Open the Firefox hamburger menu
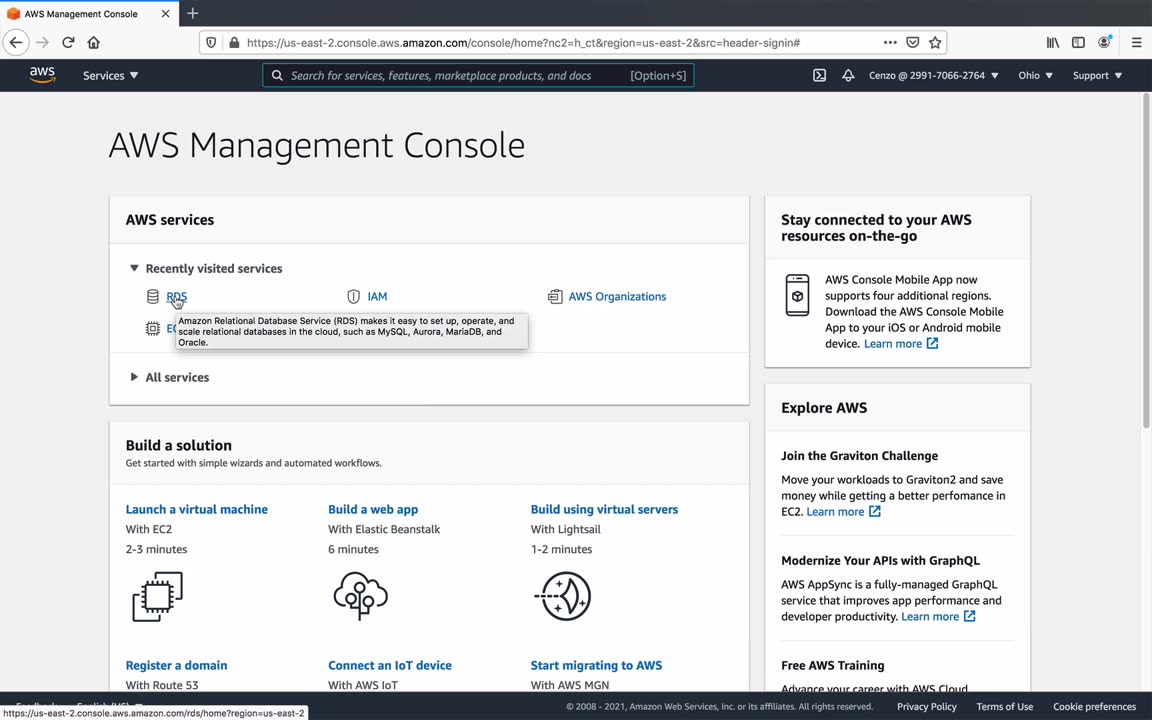1152x720 pixels. (1136, 43)
